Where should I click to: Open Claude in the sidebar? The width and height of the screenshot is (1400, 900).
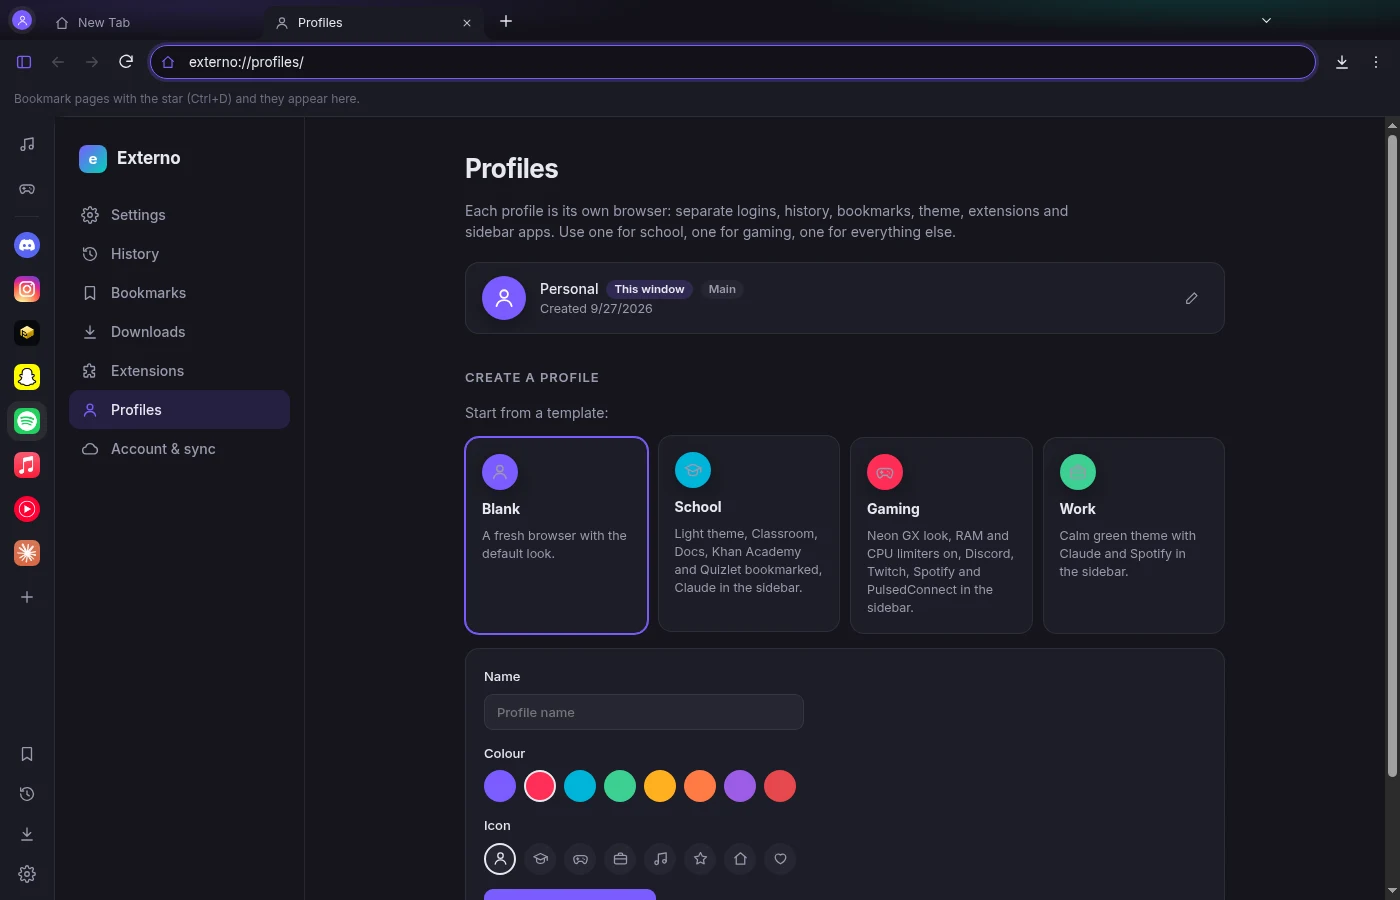pyautogui.click(x=27, y=553)
